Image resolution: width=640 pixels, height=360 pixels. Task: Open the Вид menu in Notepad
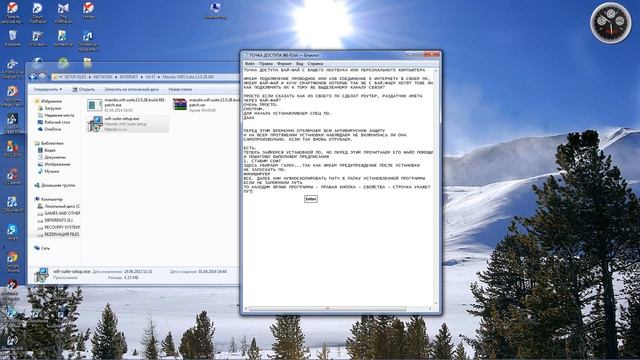300,64
